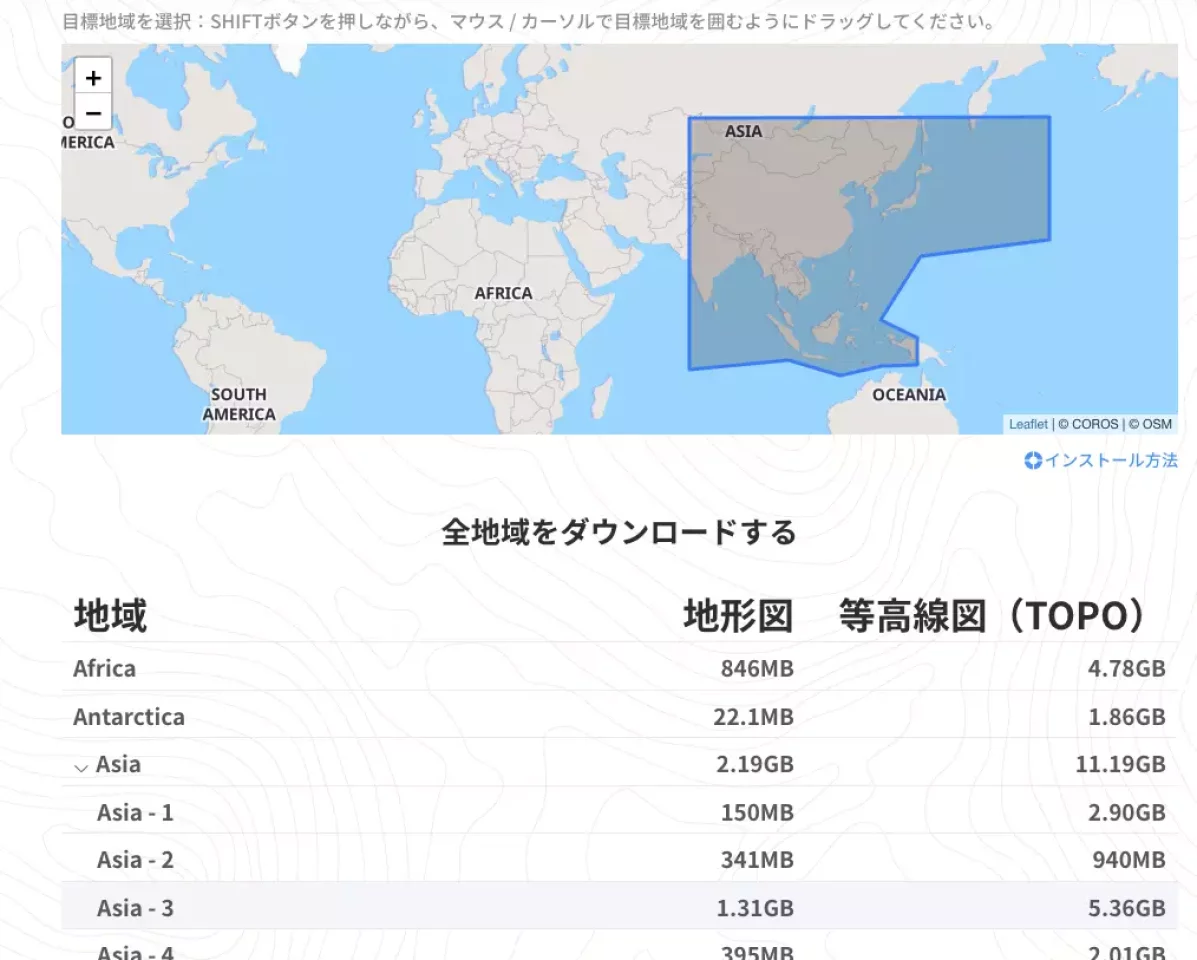Zoom out on the map

(93, 113)
